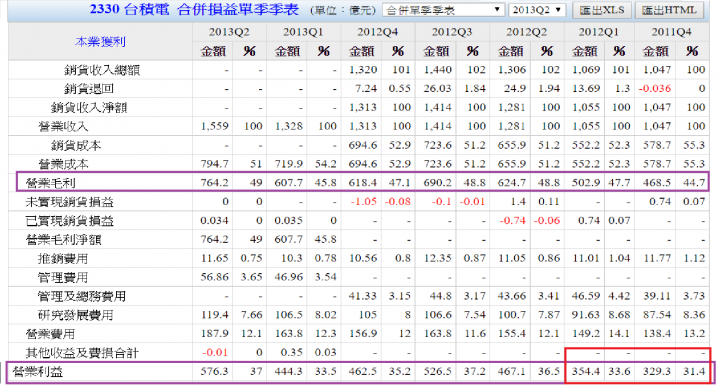Click the 其他收益及費損合計 row label
The height and width of the screenshot is (386, 720).
tap(82, 353)
